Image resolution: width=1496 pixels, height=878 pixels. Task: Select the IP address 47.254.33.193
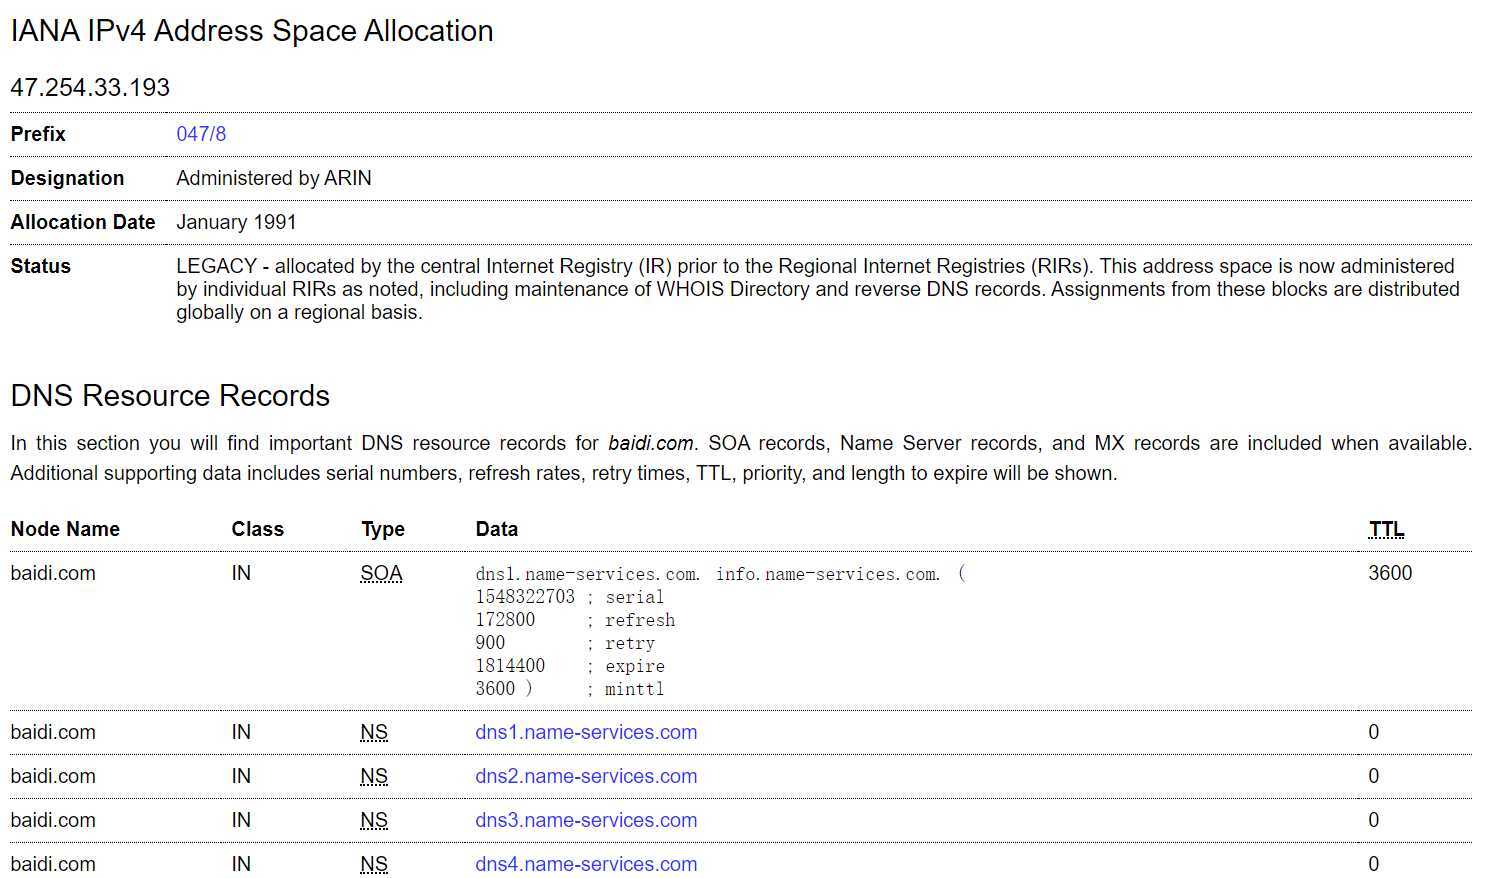[x=90, y=88]
